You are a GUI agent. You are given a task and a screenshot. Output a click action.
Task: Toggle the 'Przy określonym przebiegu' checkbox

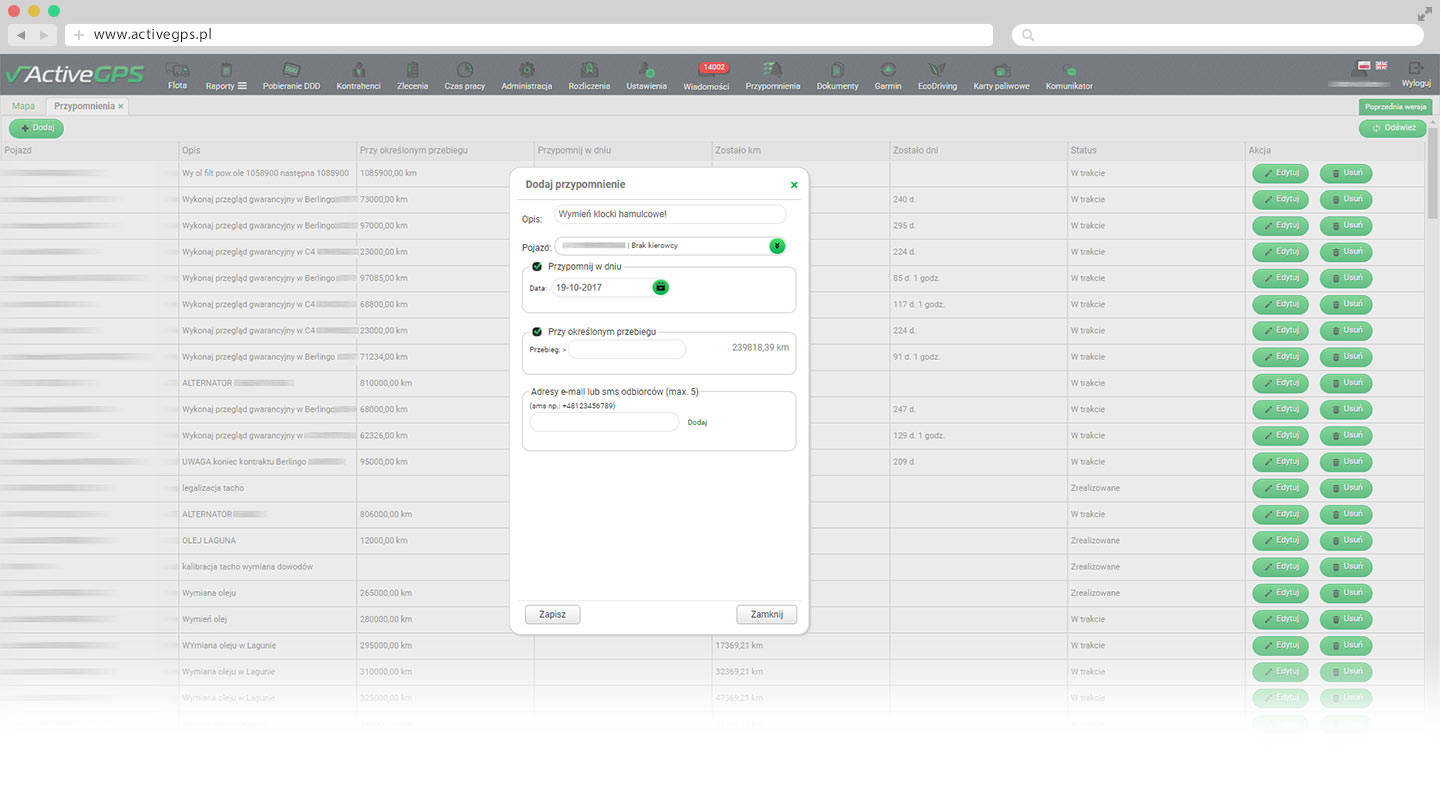click(537, 331)
